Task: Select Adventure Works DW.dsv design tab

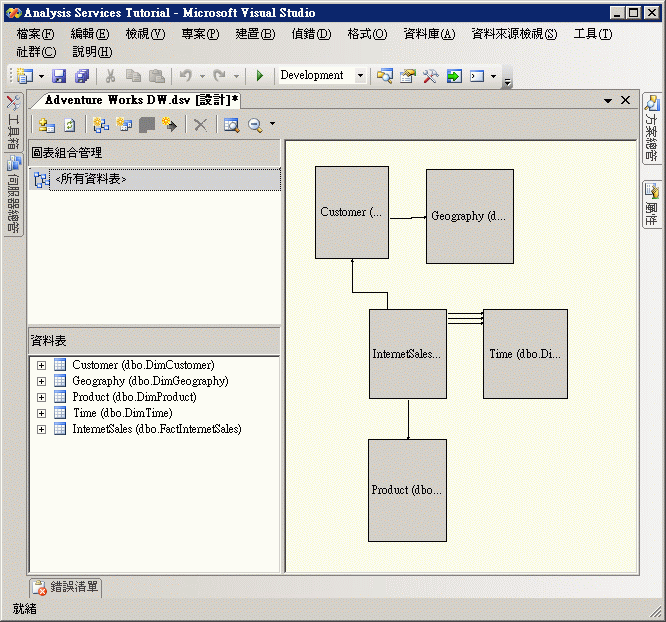Action: pyautogui.click(x=141, y=100)
